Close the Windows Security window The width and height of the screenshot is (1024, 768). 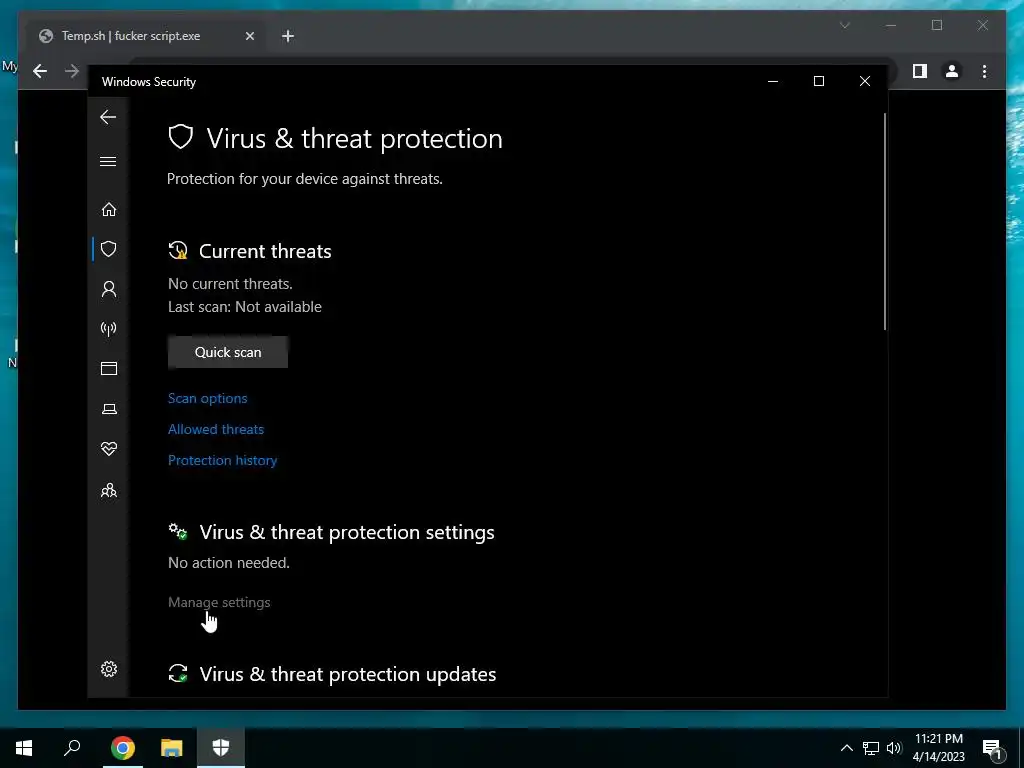pos(865,81)
